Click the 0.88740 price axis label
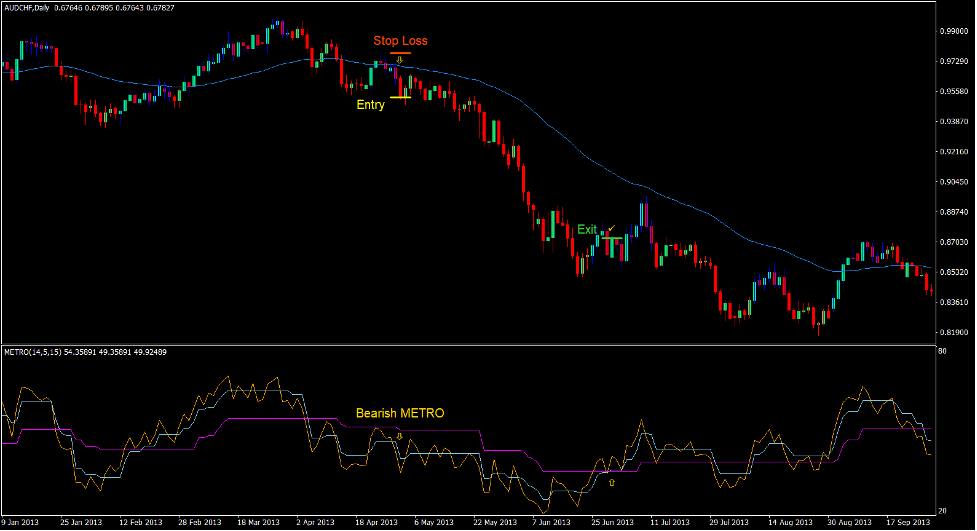This screenshot has width=977, height=531. click(954, 212)
